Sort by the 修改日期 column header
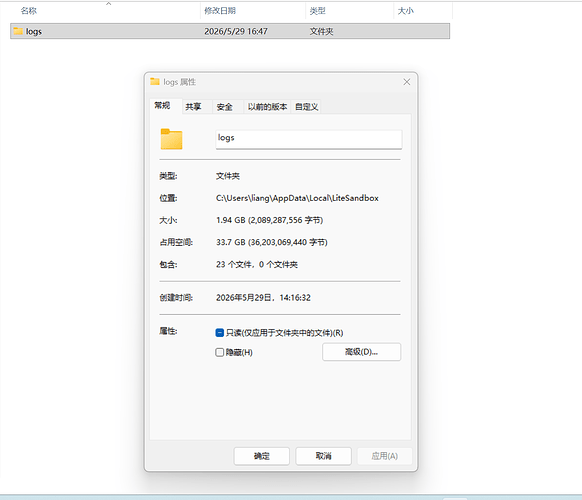The height and width of the screenshot is (500, 582). click(x=220, y=11)
